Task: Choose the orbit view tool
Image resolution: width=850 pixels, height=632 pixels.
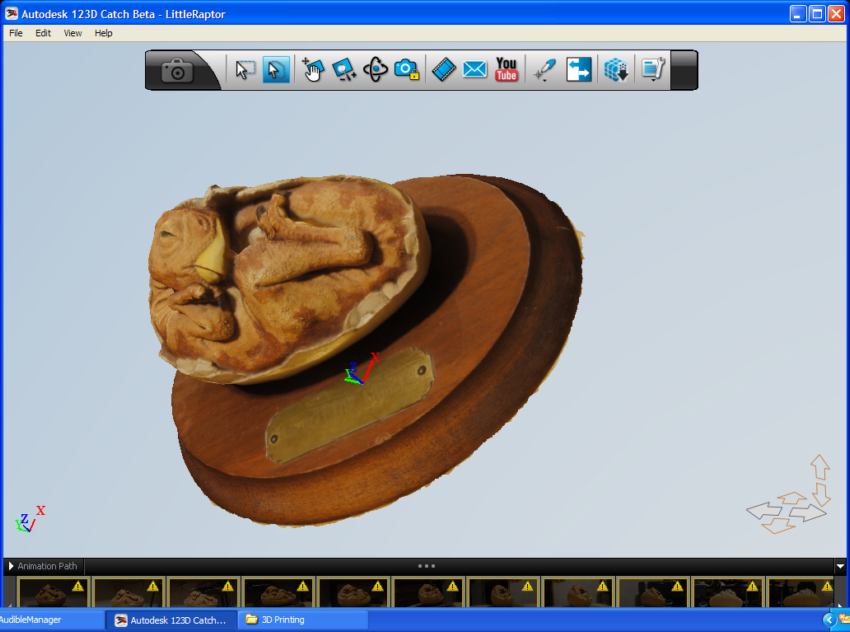Action: point(375,70)
